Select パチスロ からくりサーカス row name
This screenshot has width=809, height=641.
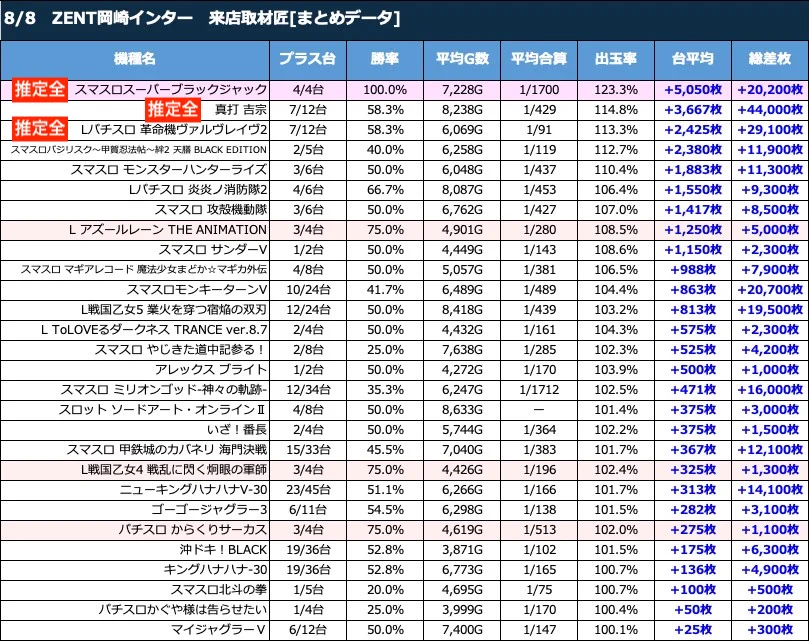192,530
